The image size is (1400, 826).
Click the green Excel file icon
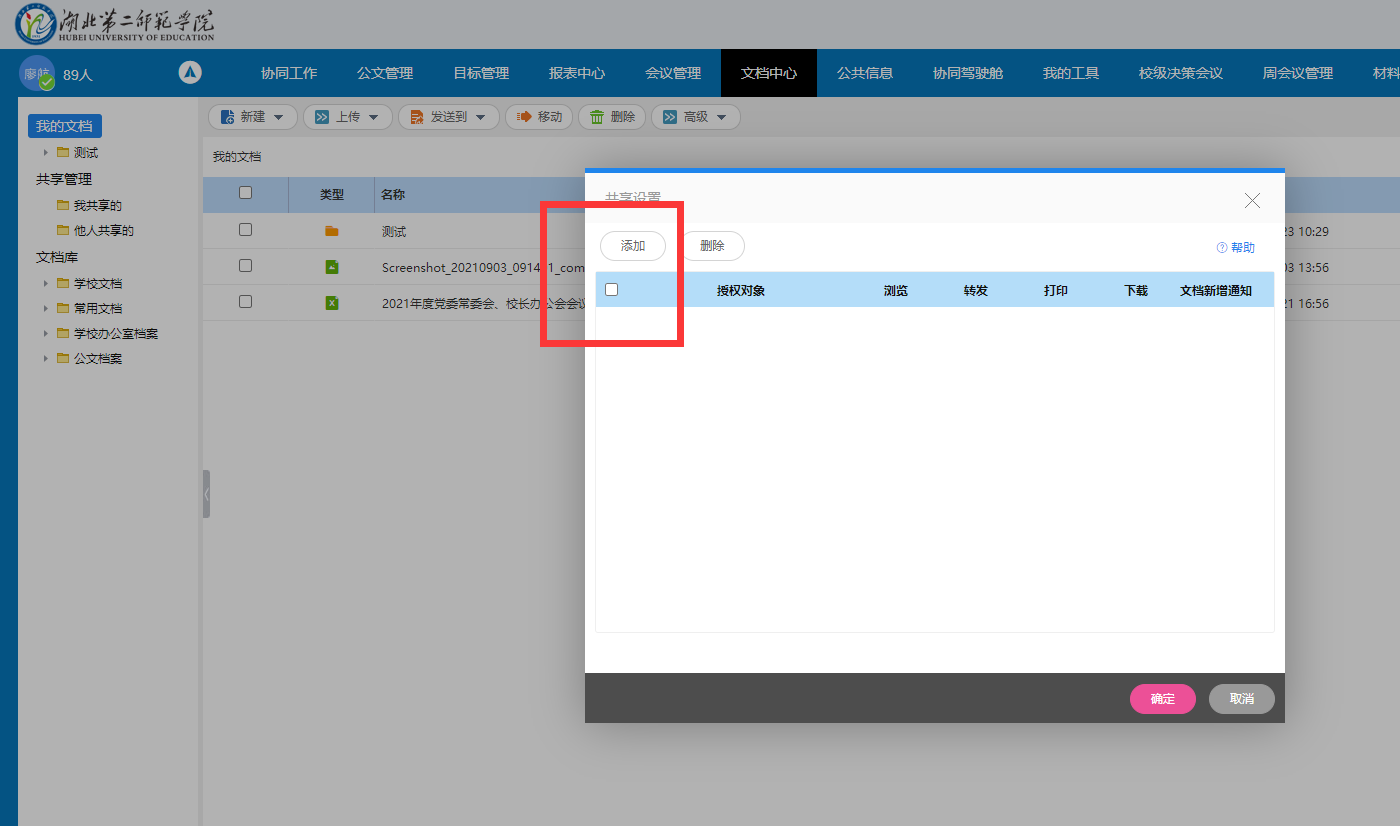pos(332,303)
